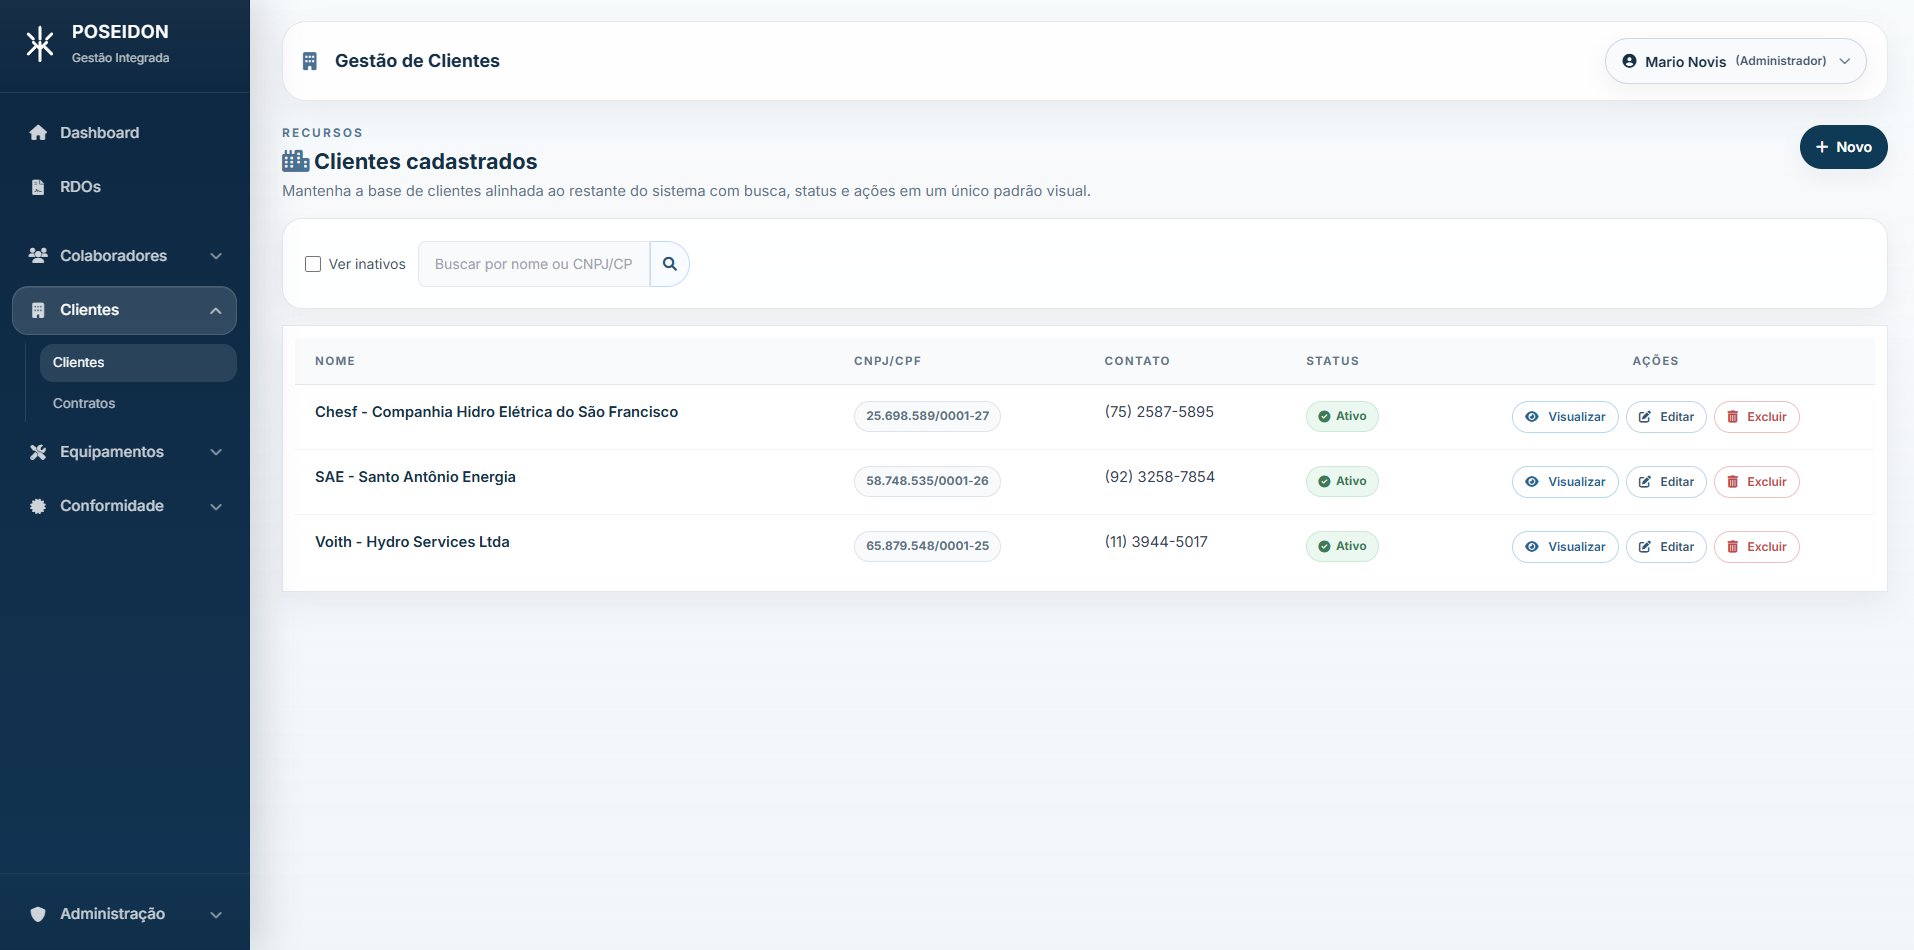Click the Equipamentos tools icon
The height and width of the screenshot is (950, 1914).
pyautogui.click(x=38, y=452)
